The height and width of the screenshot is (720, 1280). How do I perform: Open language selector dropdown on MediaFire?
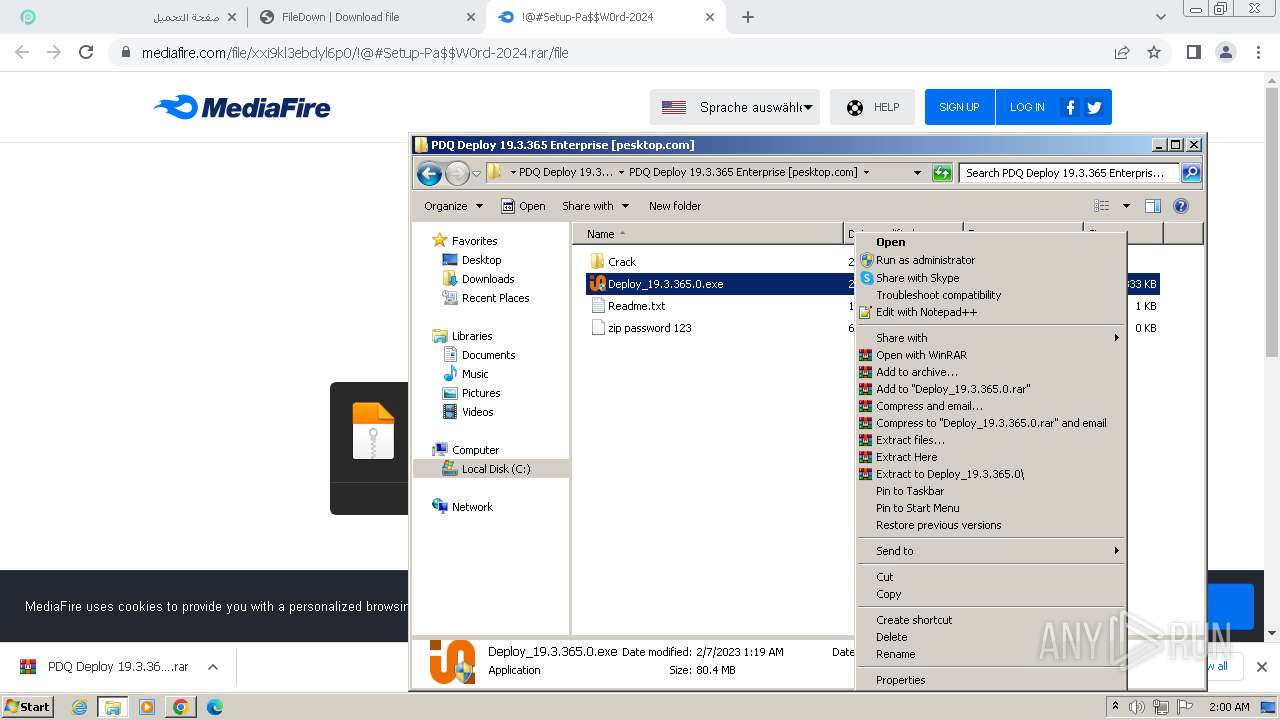pos(735,107)
